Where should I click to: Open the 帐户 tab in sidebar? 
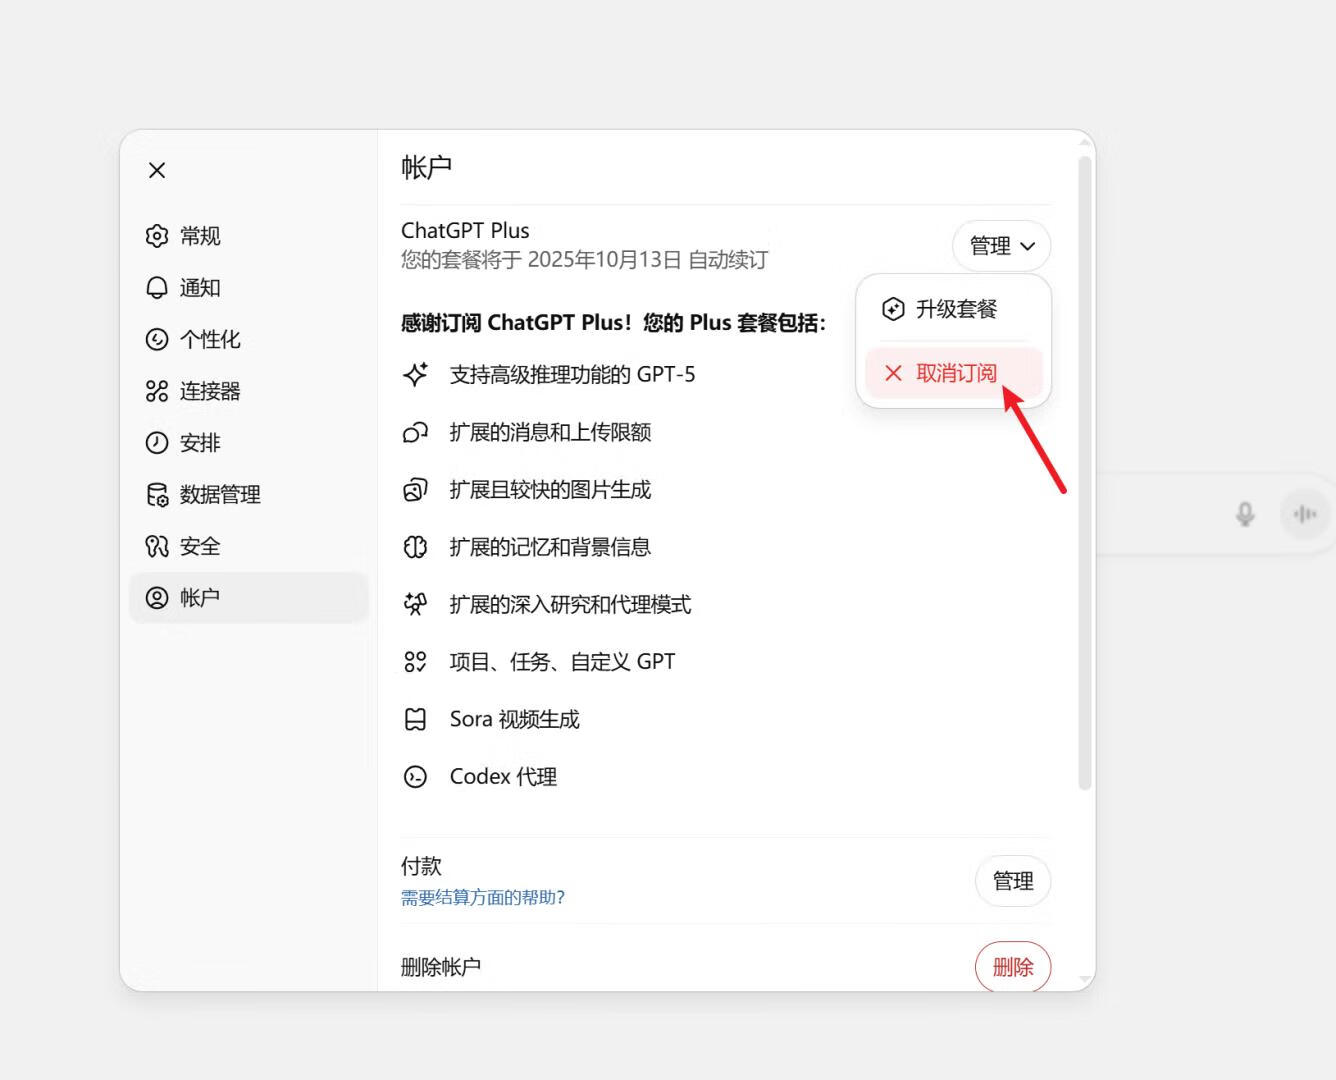click(249, 598)
